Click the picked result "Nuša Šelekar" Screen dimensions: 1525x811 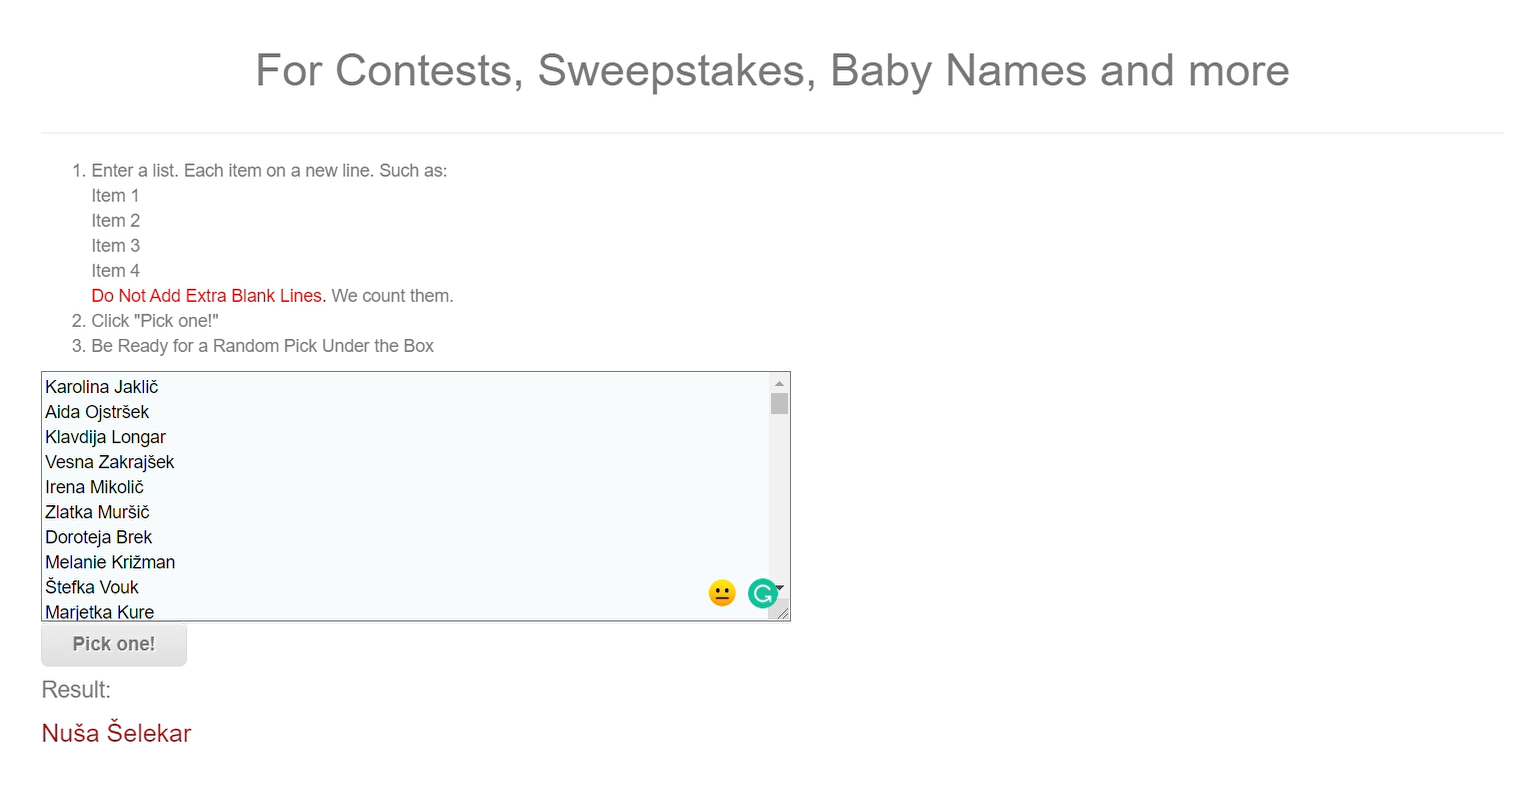116,733
